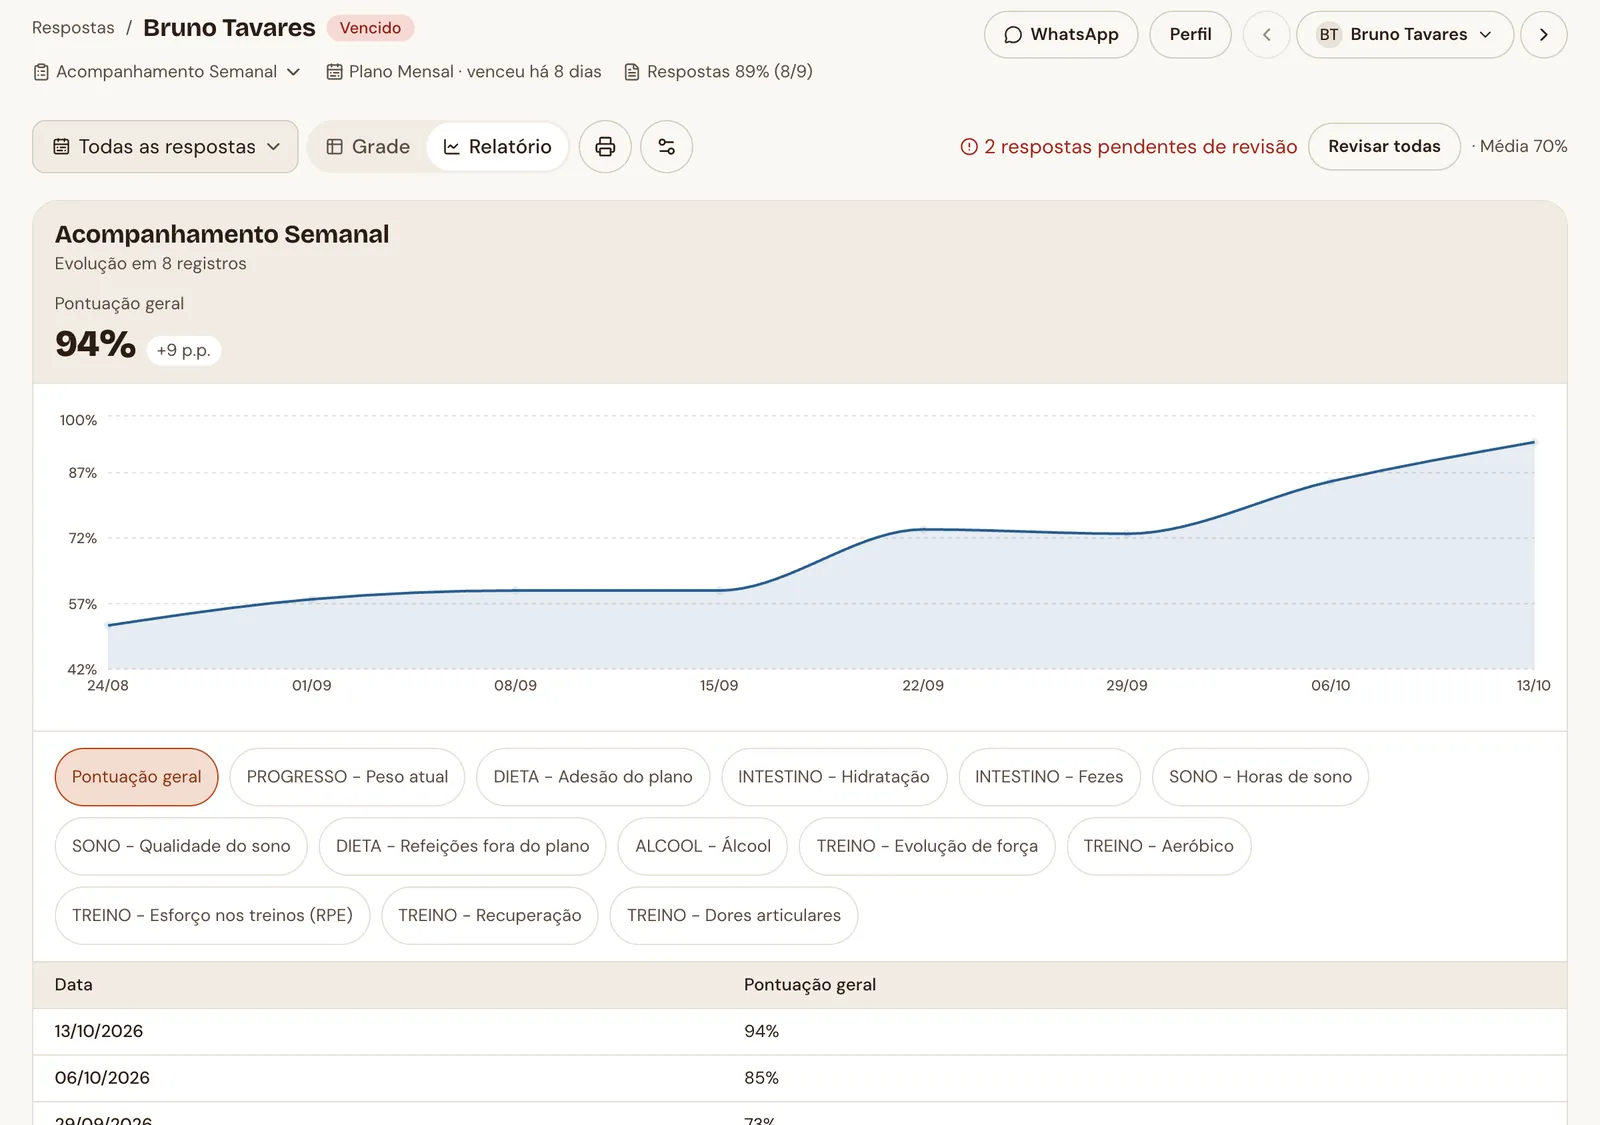The height and width of the screenshot is (1125, 1600).
Task: Click the pending review alert icon
Action: click(969, 147)
